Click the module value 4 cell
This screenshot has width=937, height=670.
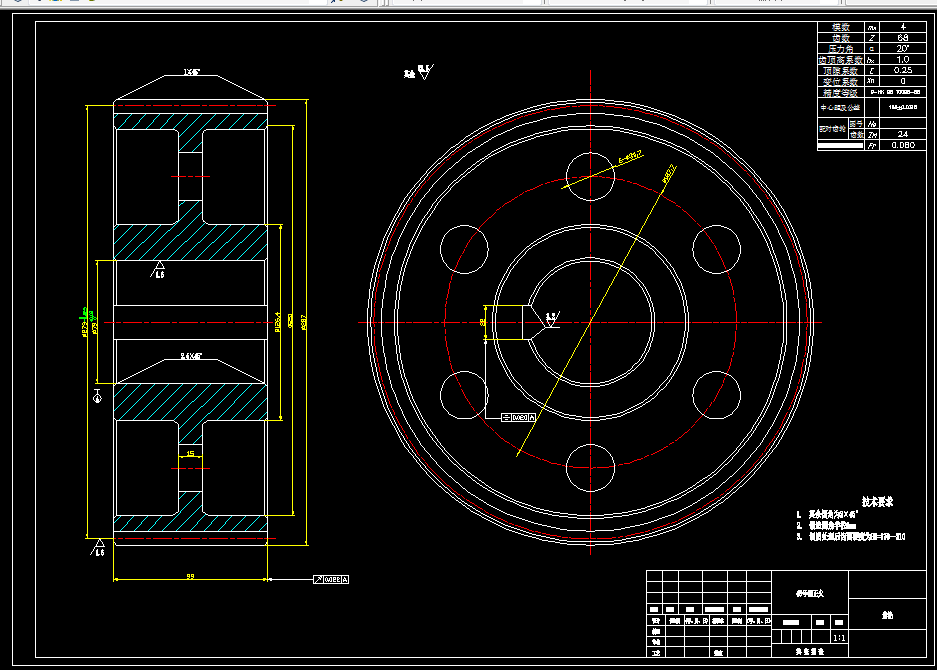pyautogui.click(x=903, y=27)
